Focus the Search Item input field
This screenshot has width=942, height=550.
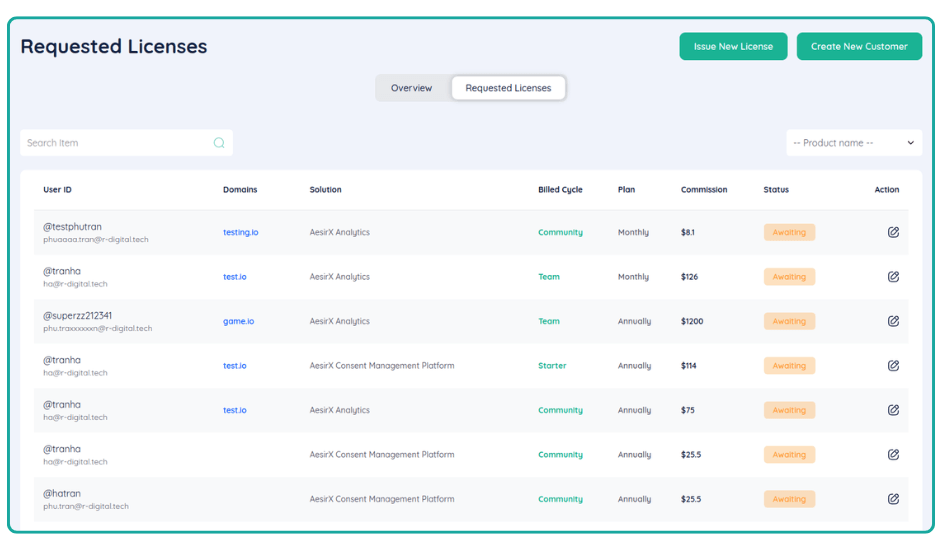coord(115,143)
